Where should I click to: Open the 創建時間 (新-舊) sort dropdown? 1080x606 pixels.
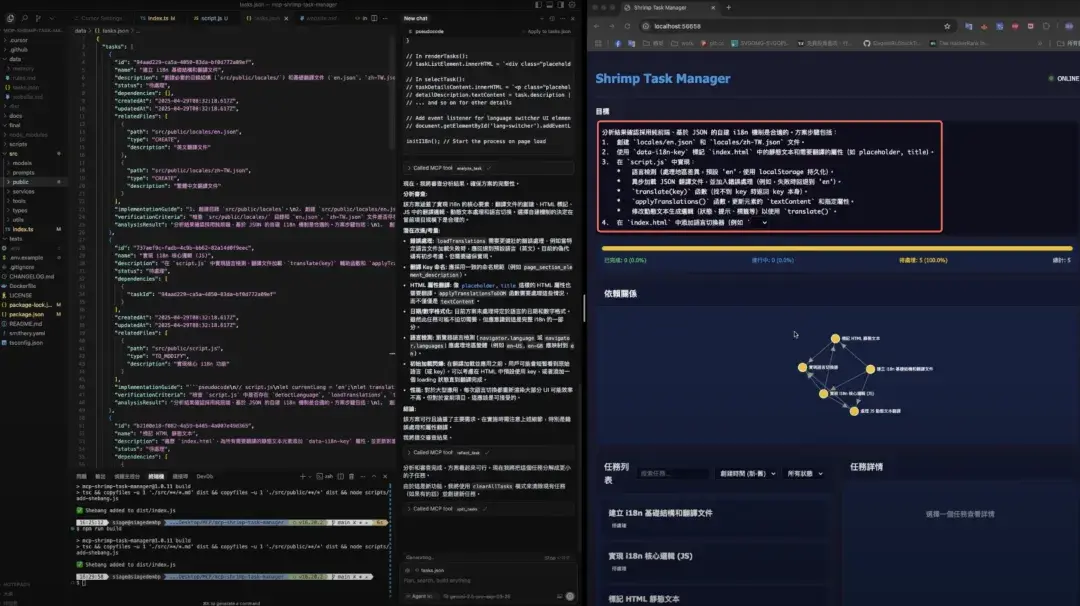745,472
